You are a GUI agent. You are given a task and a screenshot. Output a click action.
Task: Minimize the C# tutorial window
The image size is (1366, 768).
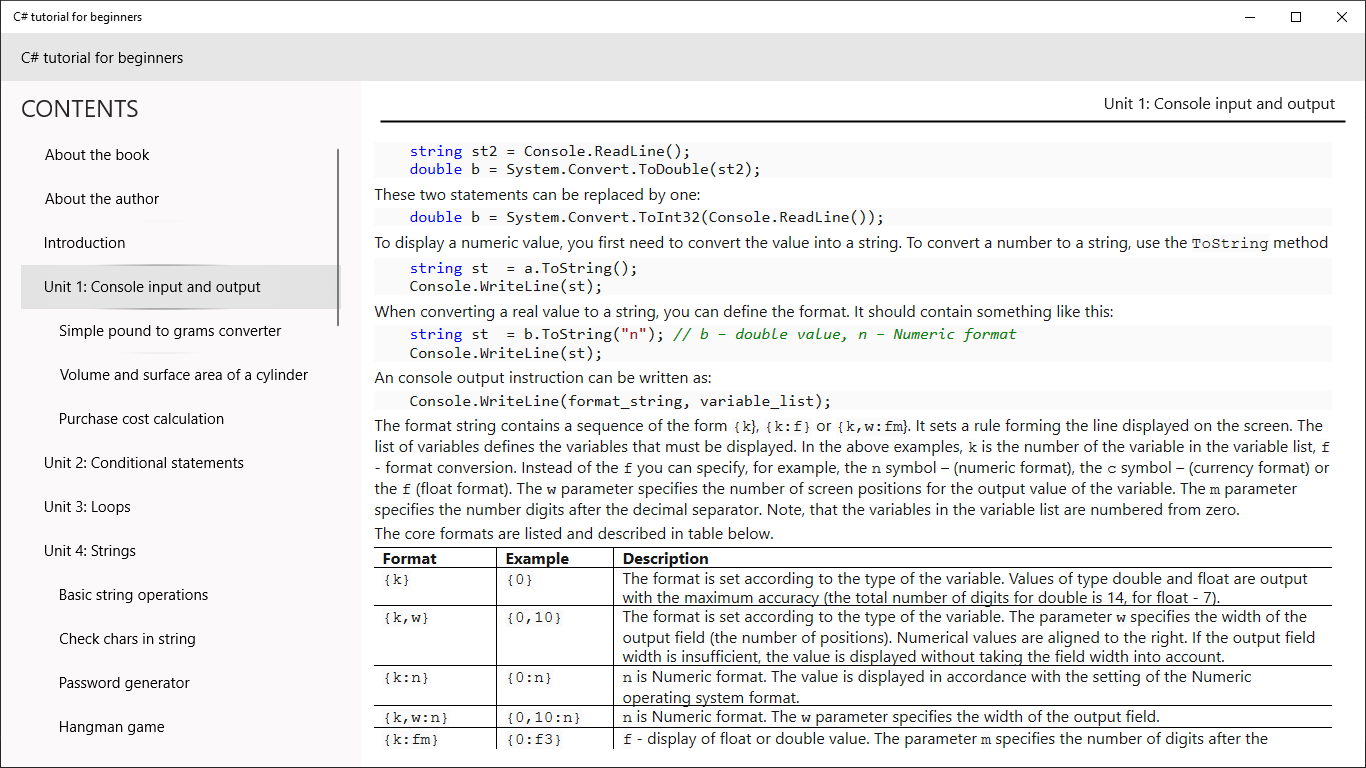pyautogui.click(x=1250, y=17)
